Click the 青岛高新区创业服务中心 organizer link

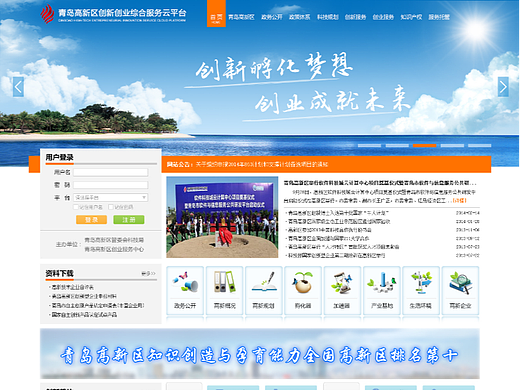click(114, 249)
